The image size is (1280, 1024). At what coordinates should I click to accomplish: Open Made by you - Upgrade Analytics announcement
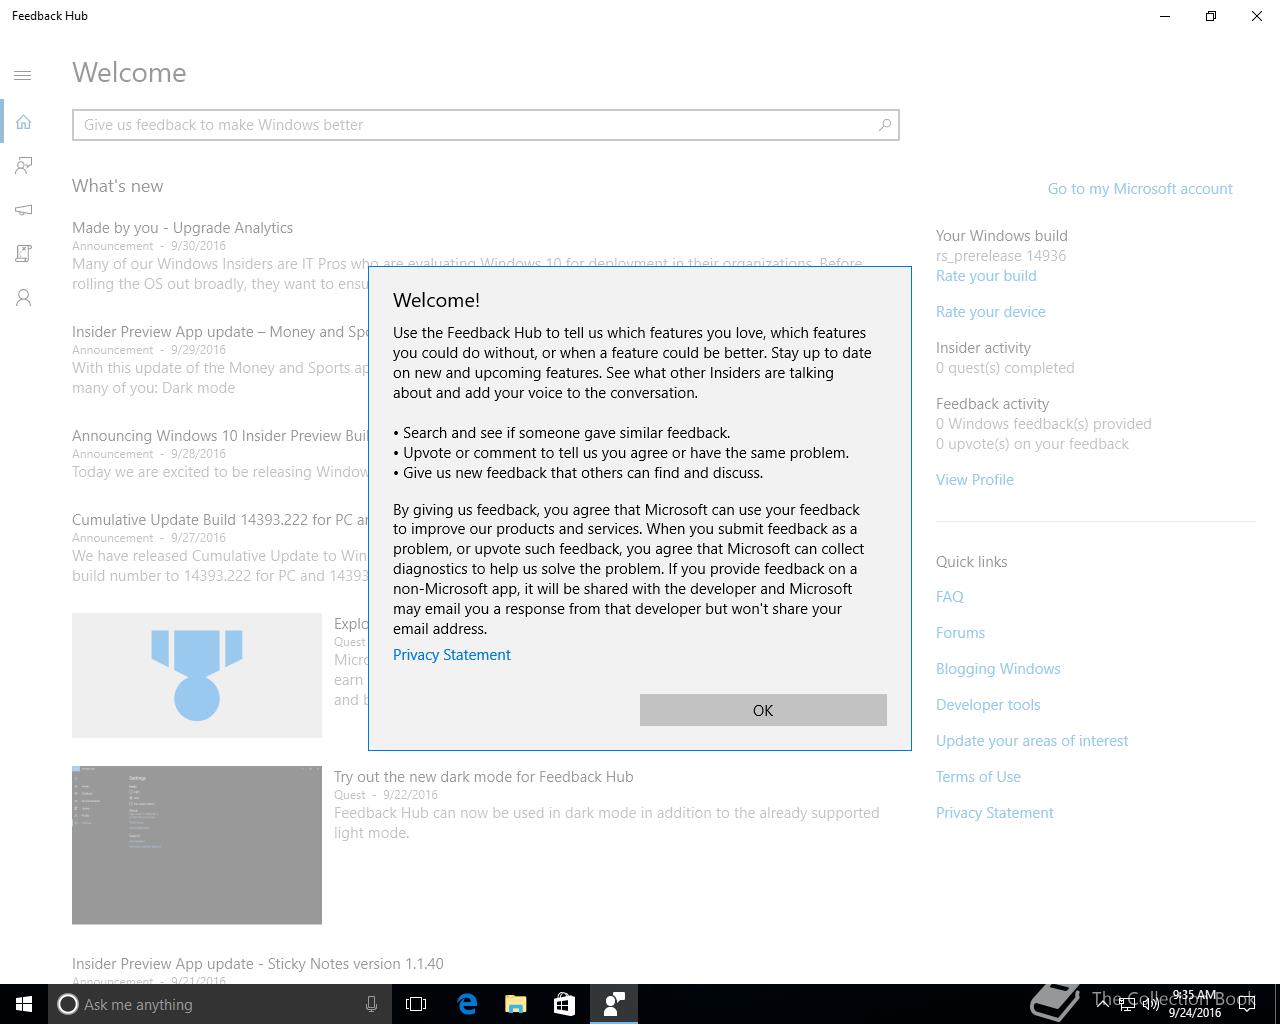pos(182,228)
